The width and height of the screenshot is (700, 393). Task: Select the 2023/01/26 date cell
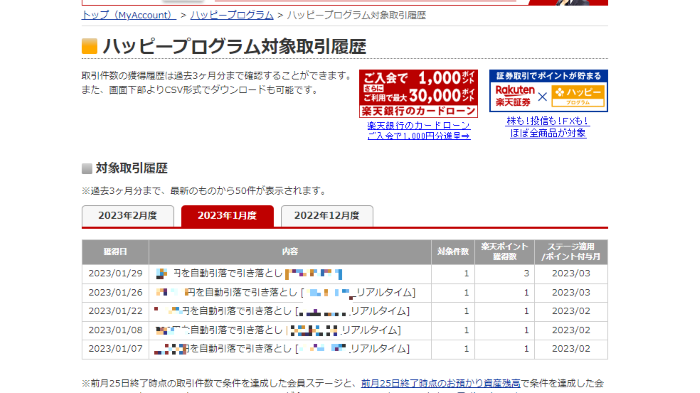pyautogui.click(x=115, y=293)
